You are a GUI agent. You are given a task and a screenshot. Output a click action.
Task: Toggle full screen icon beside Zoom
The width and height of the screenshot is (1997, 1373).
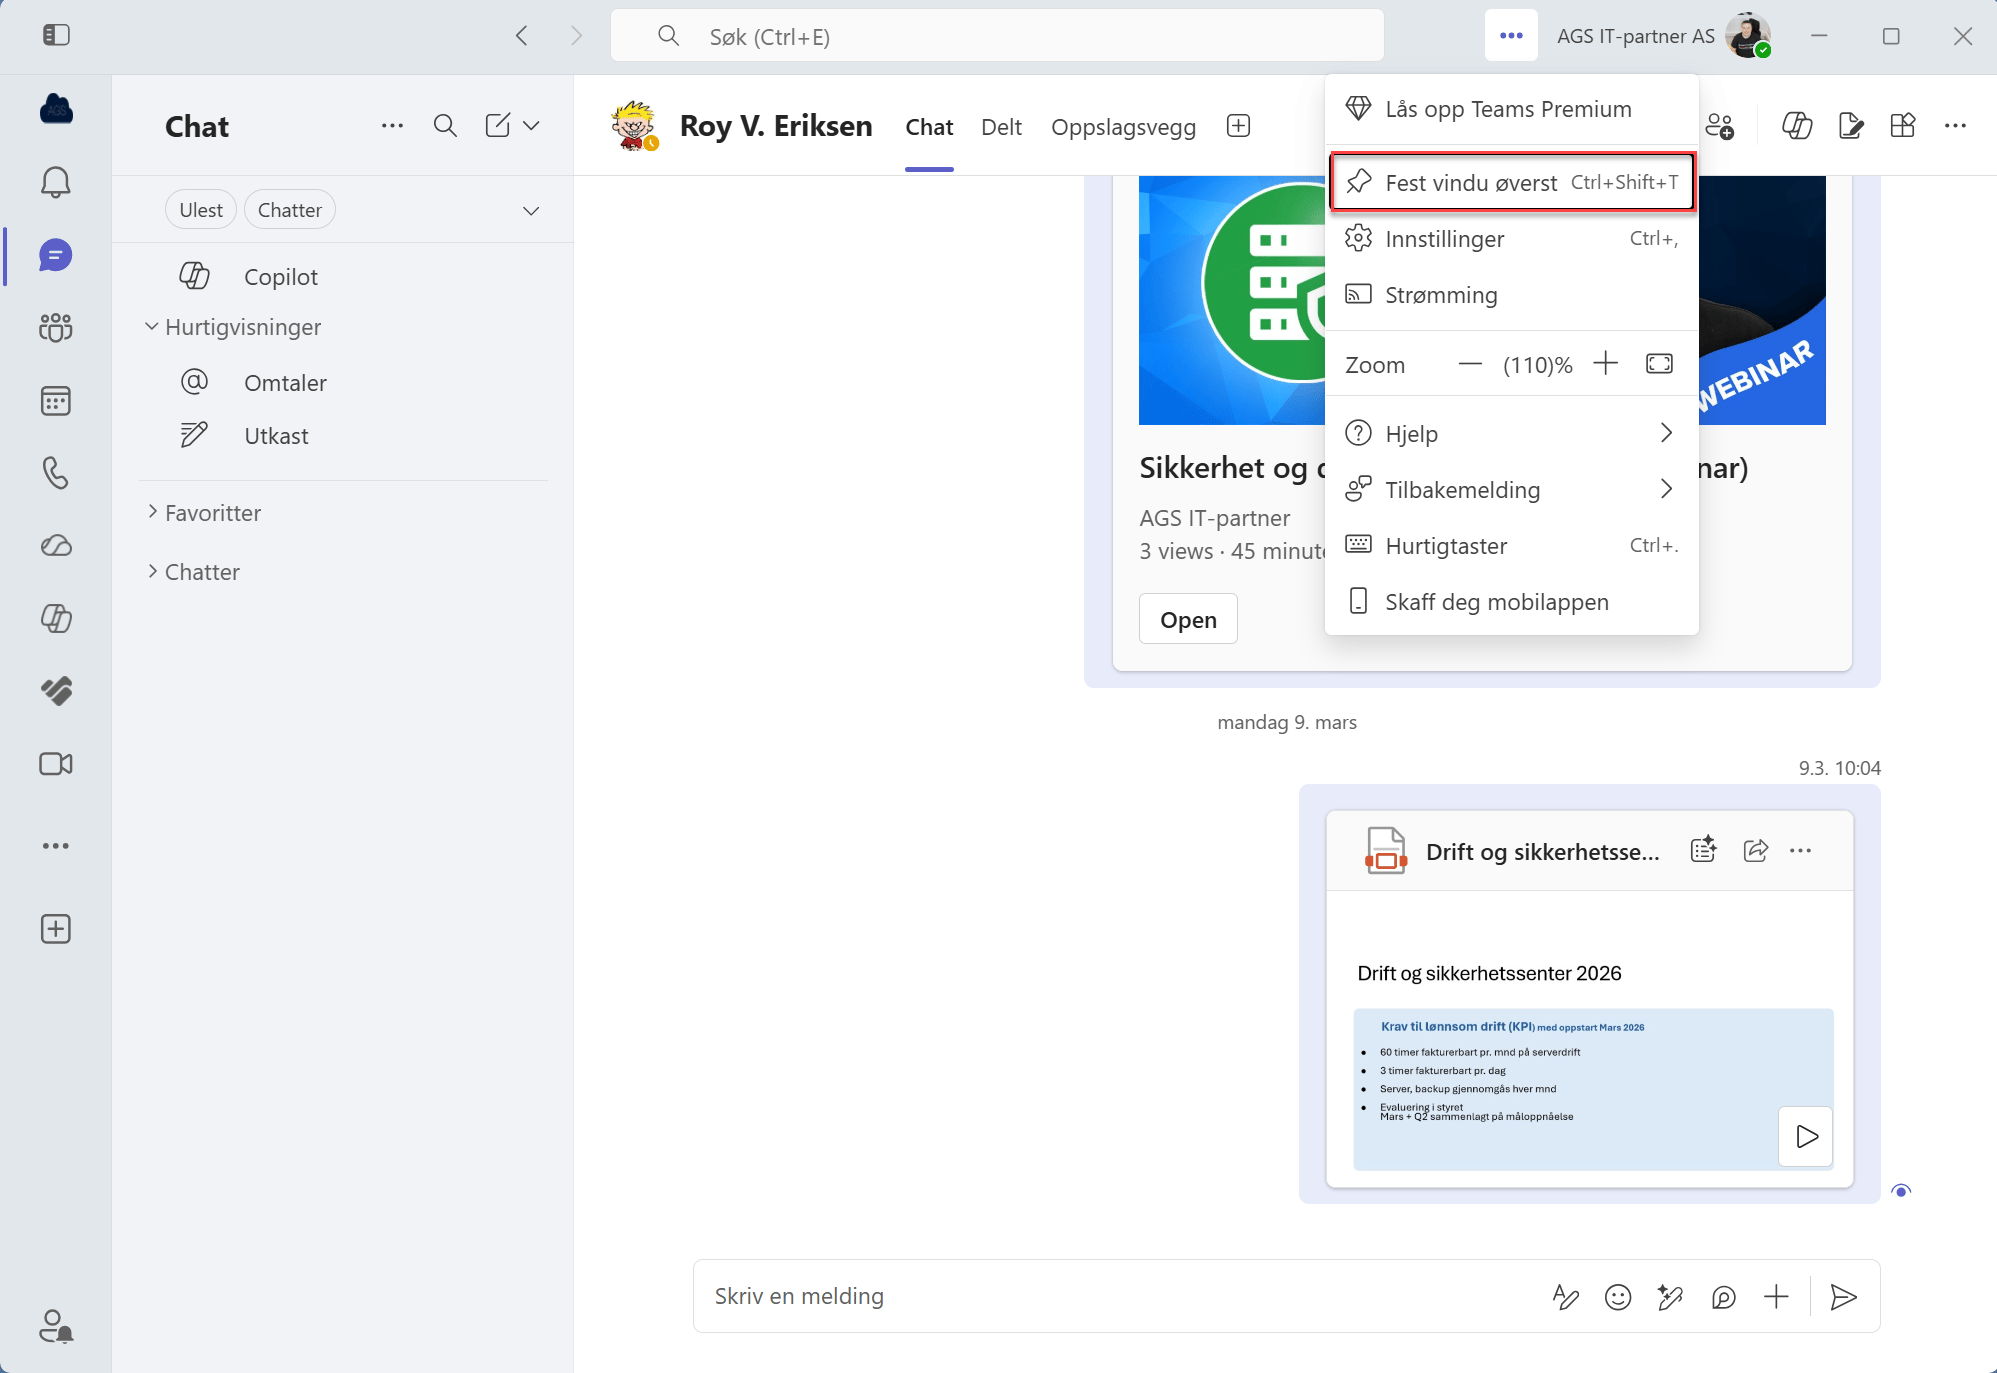[1659, 364]
